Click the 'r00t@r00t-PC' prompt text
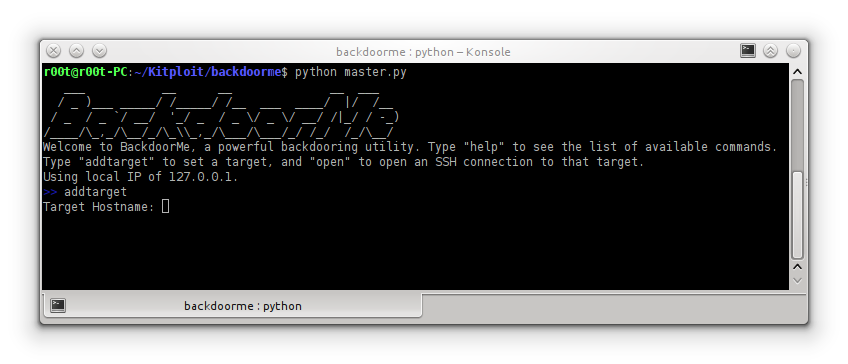Image resolution: width=848 pixels, height=364 pixels. tap(85, 72)
